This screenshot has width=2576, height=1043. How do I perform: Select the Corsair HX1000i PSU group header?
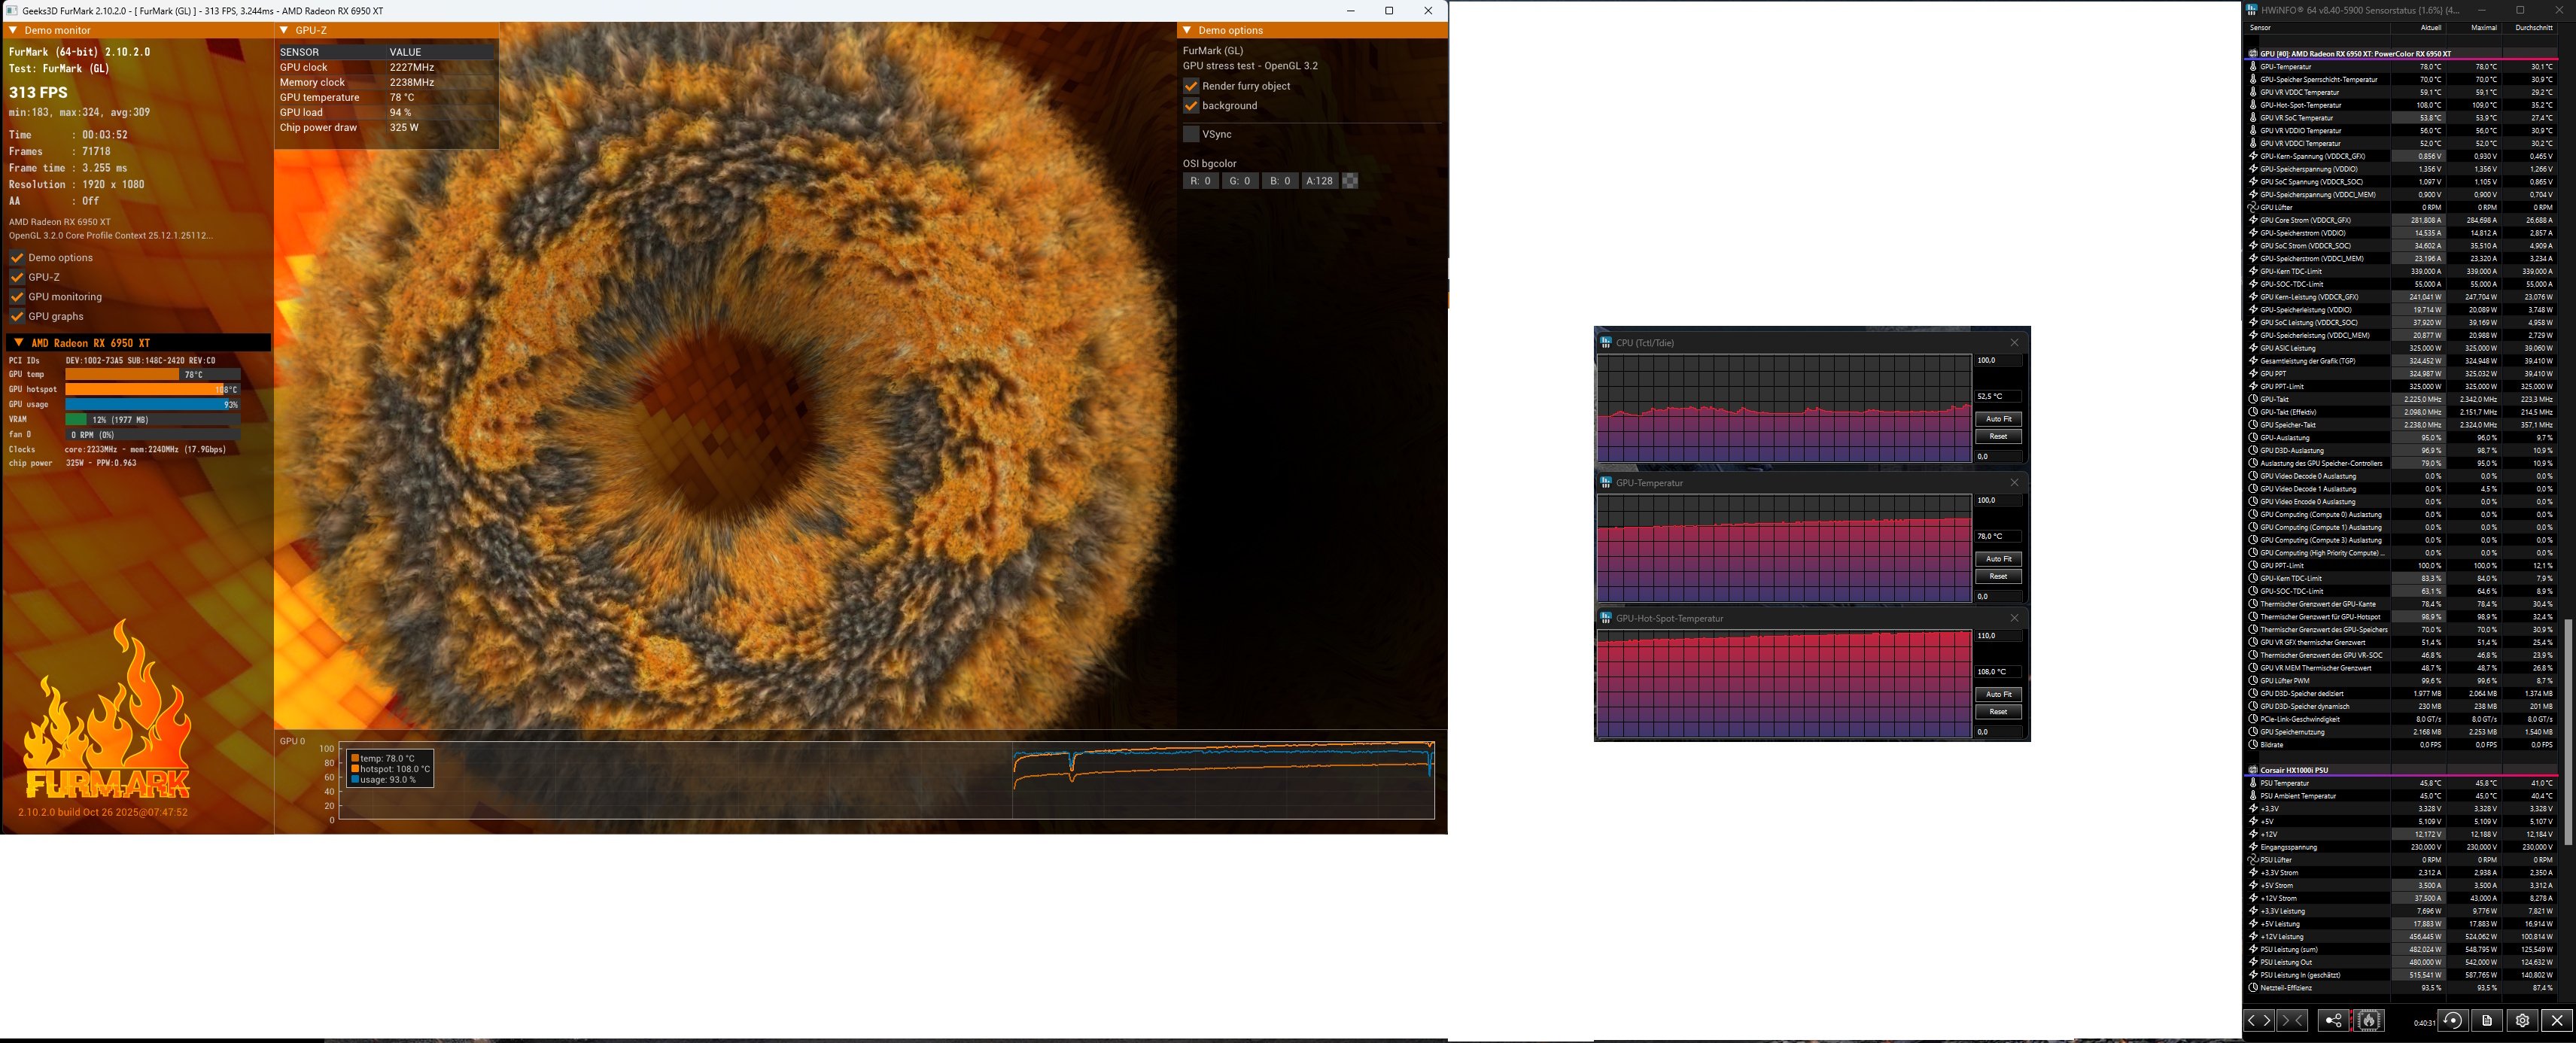2293,770
